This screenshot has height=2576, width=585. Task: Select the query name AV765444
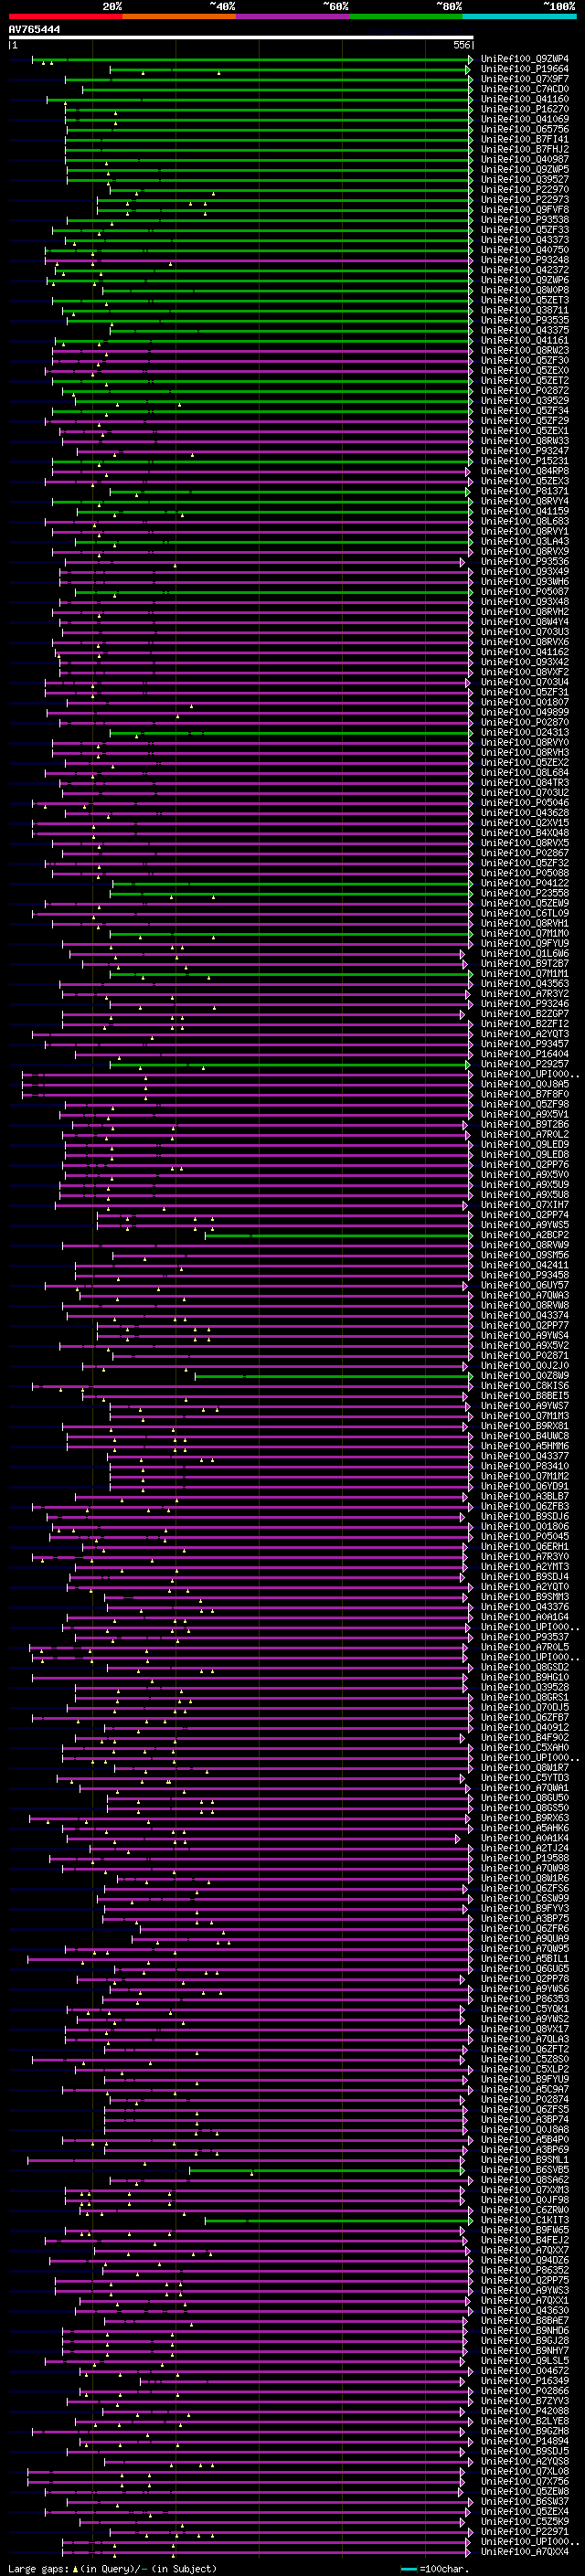point(34,30)
